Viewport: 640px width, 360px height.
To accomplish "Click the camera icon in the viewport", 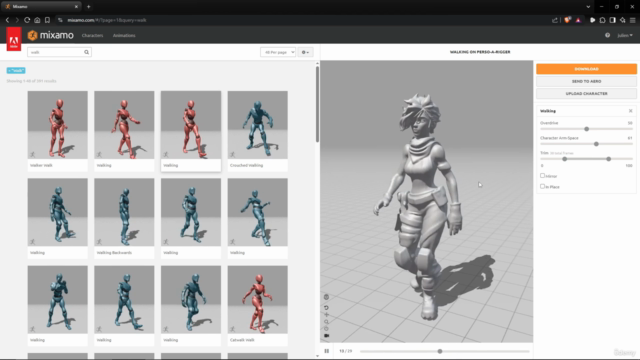I will click(326, 336).
